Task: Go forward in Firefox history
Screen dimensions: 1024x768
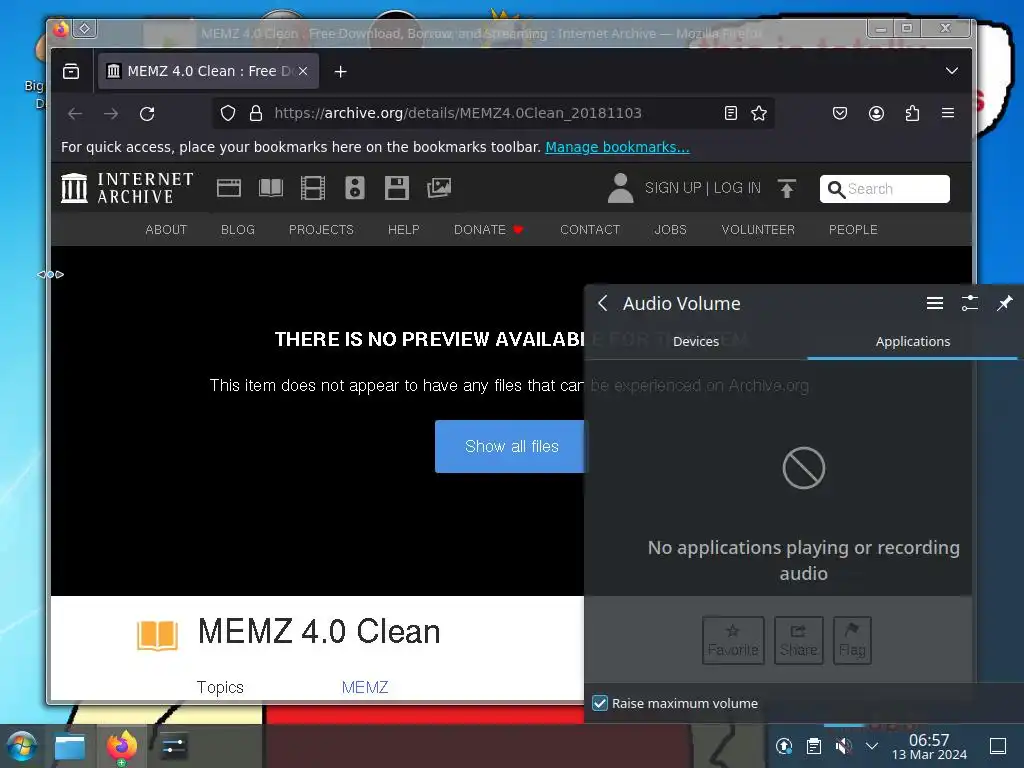Action: point(111,114)
